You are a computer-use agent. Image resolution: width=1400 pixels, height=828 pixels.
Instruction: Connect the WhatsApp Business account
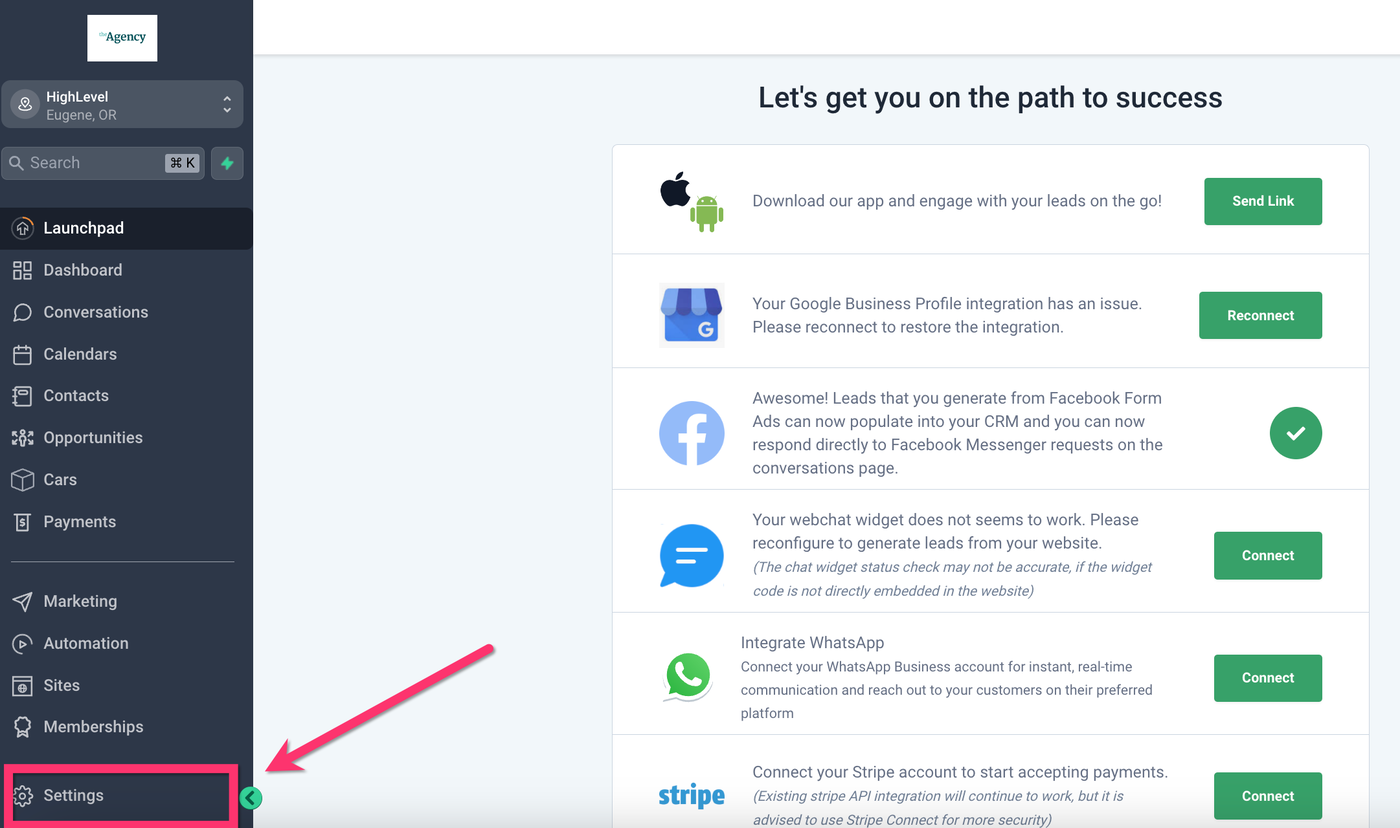pos(1268,678)
